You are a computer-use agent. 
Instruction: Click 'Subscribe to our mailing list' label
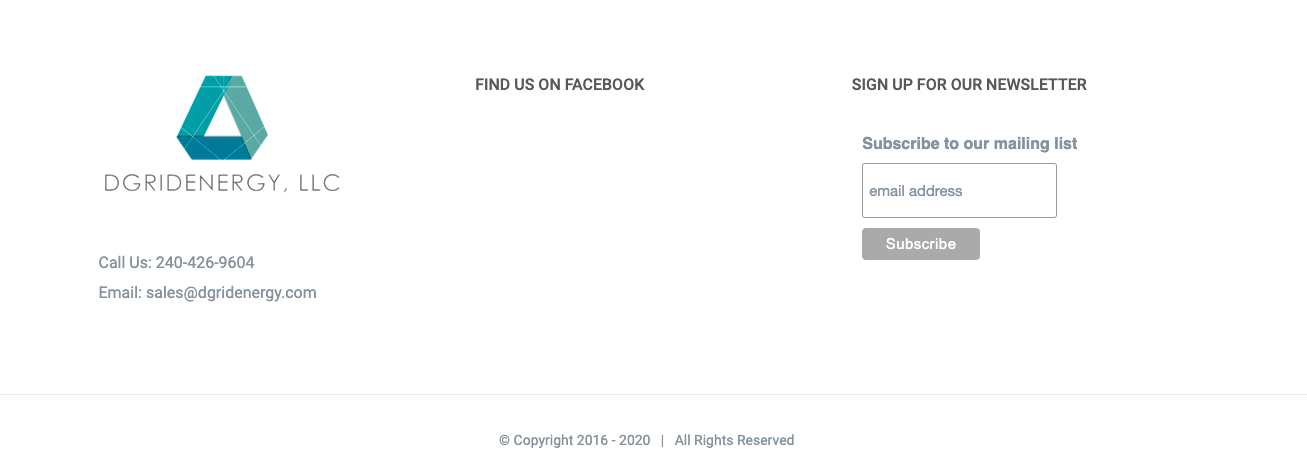970,144
